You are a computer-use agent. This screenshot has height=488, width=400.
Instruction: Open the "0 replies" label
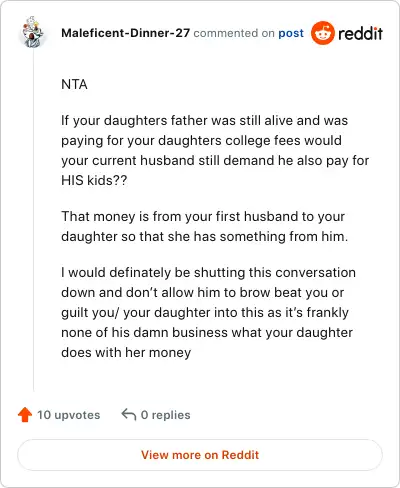coord(166,415)
